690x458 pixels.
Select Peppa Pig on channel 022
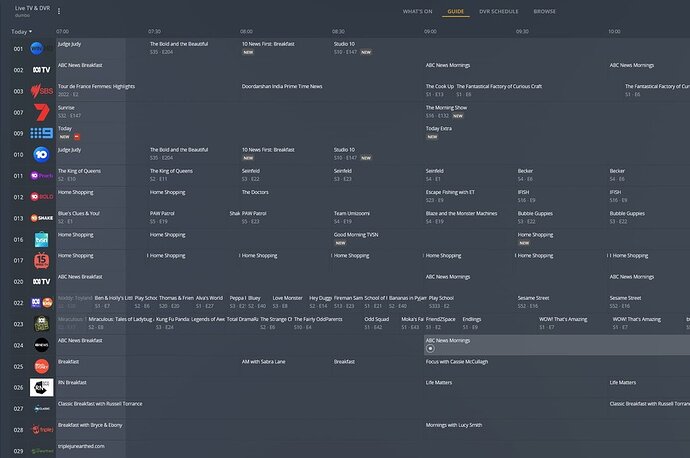[x=237, y=298]
